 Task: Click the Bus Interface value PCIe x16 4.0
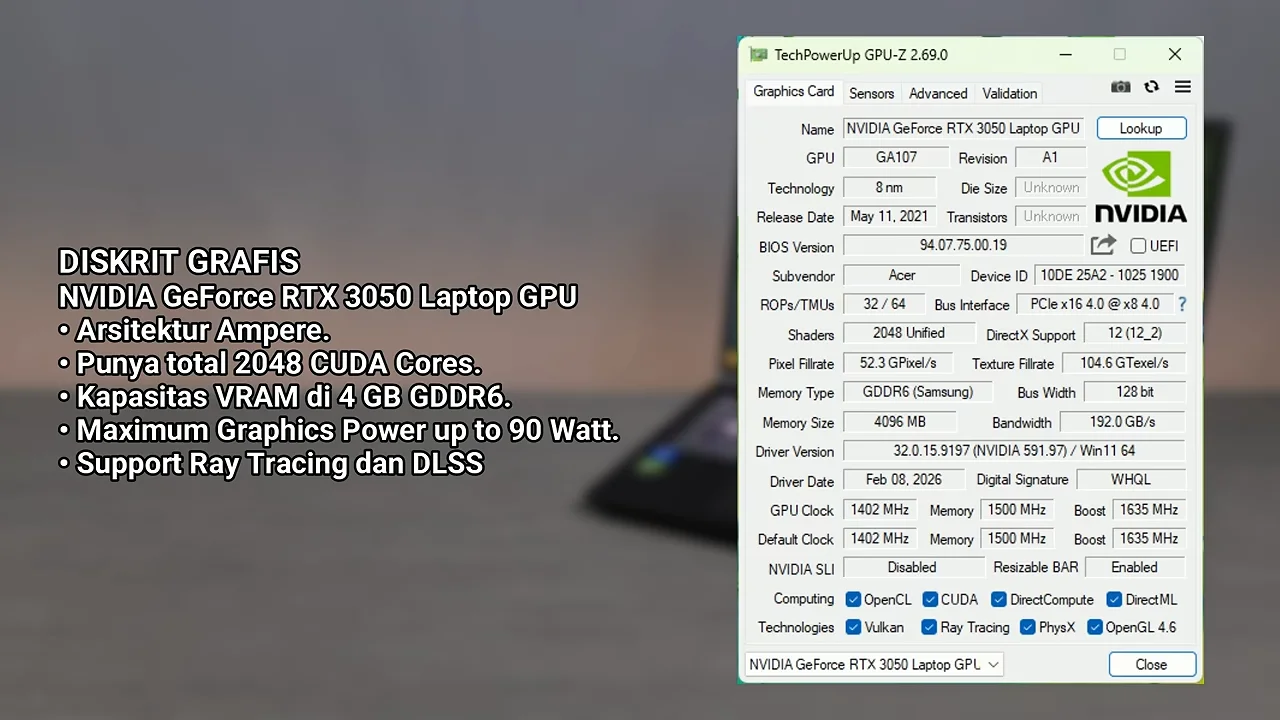click(x=1095, y=304)
